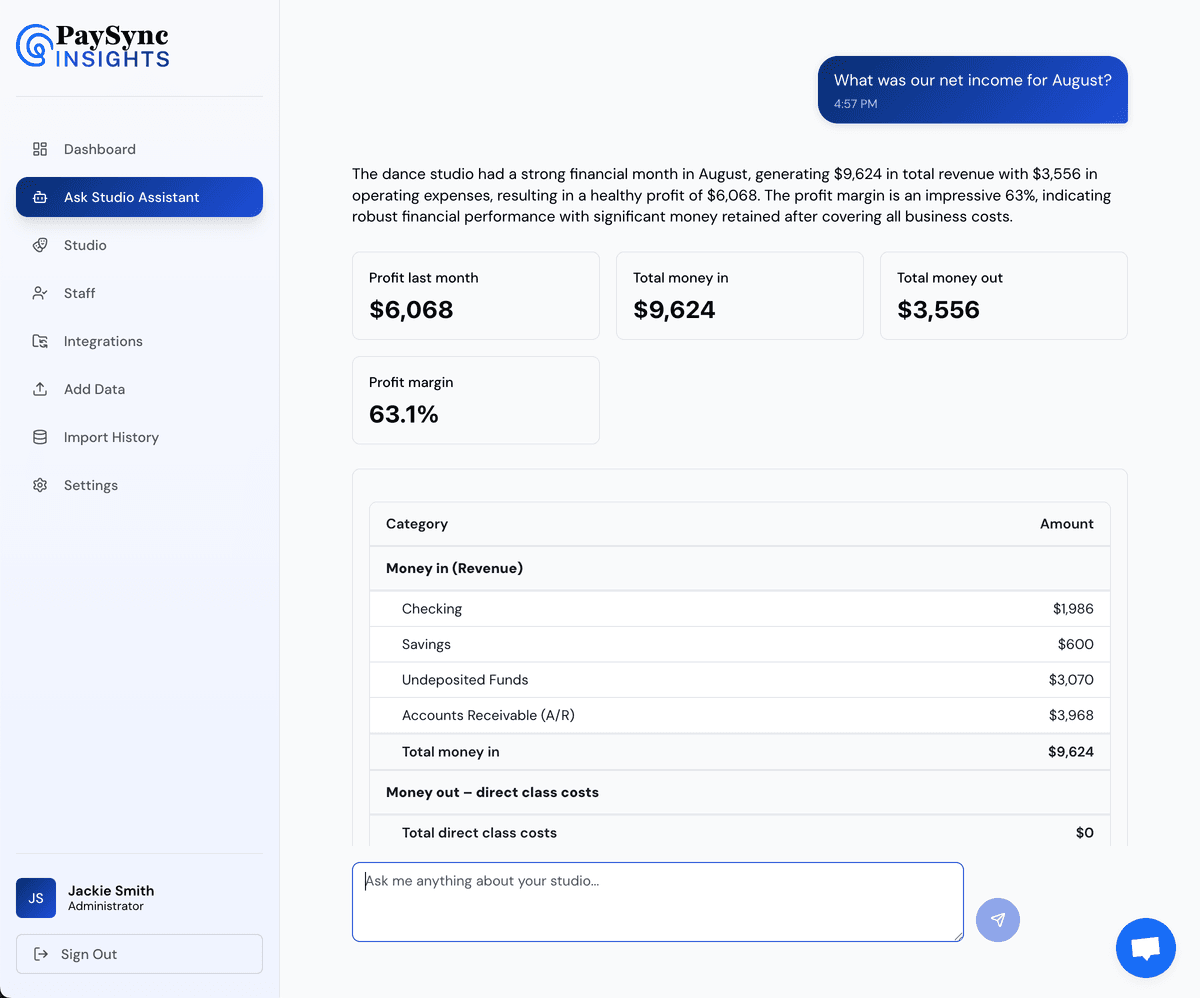
Task: Click the PaySync Insights logo
Action: click(x=91, y=46)
